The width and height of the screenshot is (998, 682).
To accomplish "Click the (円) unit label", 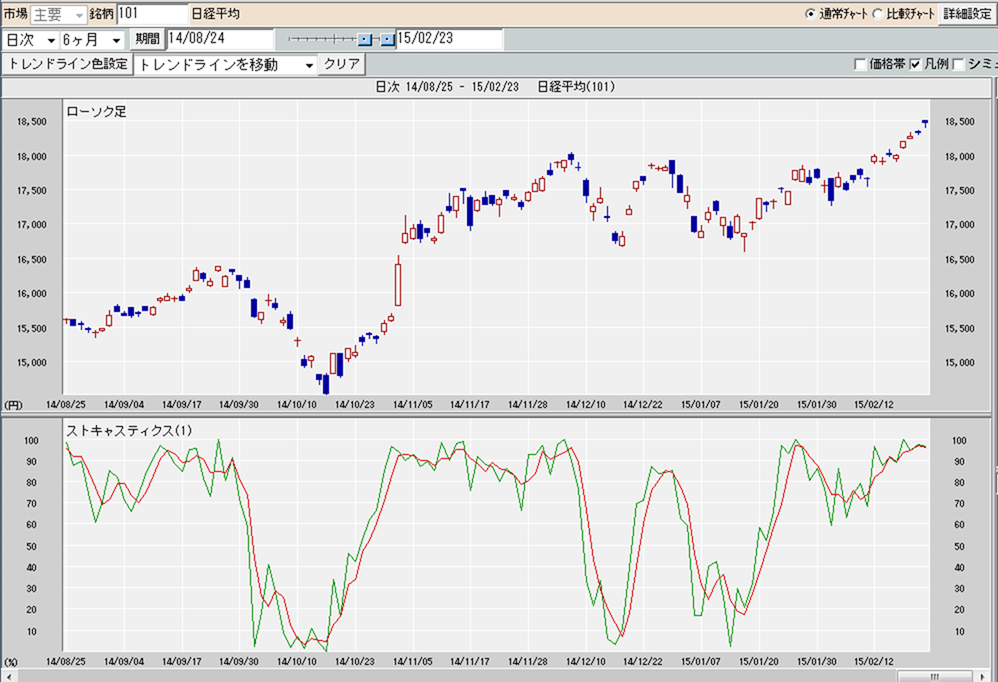I will 13,405.
